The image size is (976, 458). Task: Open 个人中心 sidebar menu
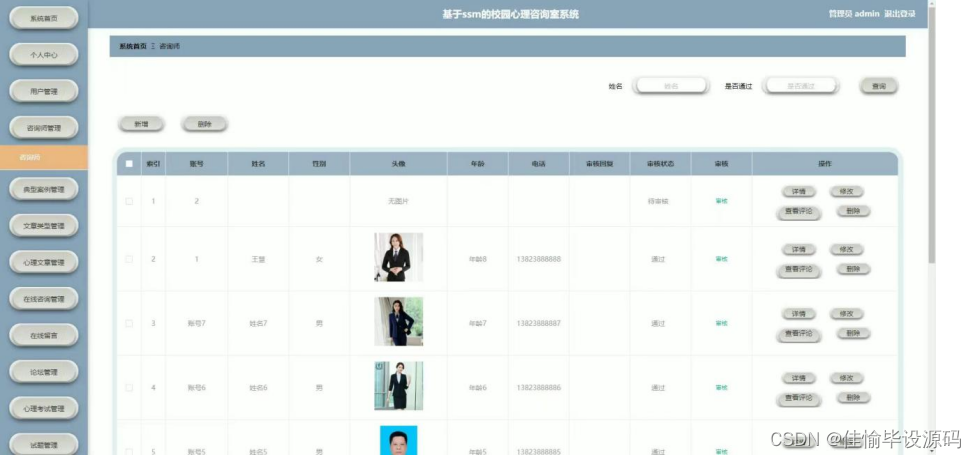pos(44,55)
